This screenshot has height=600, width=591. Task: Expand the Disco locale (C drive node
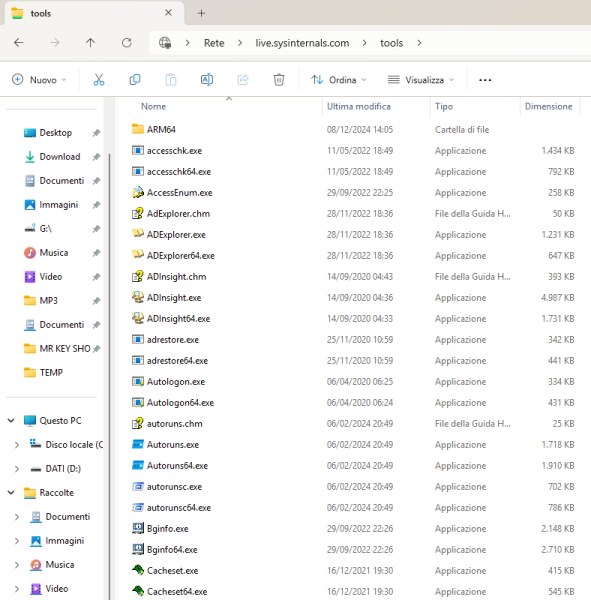[x=17, y=445]
